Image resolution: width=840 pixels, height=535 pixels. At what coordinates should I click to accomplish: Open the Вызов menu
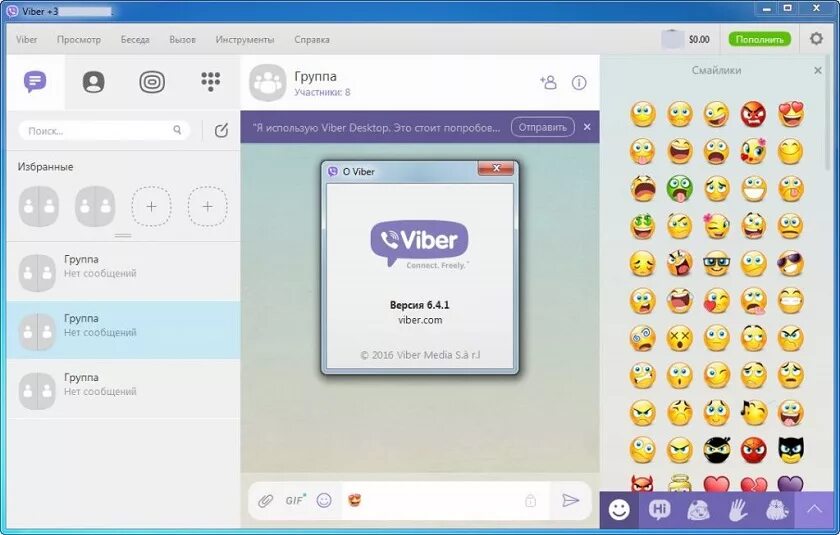click(x=182, y=39)
